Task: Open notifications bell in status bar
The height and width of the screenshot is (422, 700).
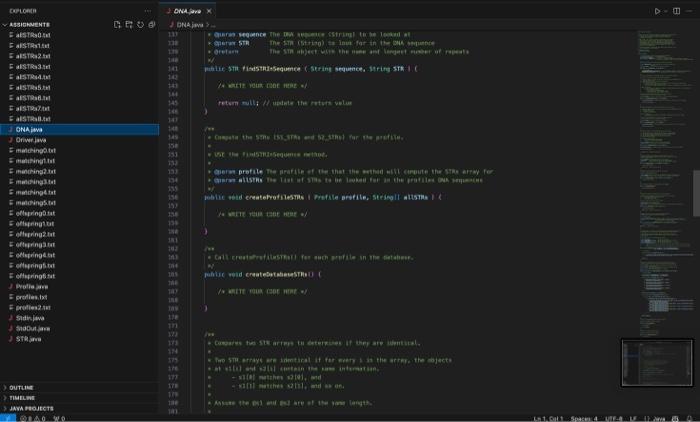Action: (x=690, y=418)
